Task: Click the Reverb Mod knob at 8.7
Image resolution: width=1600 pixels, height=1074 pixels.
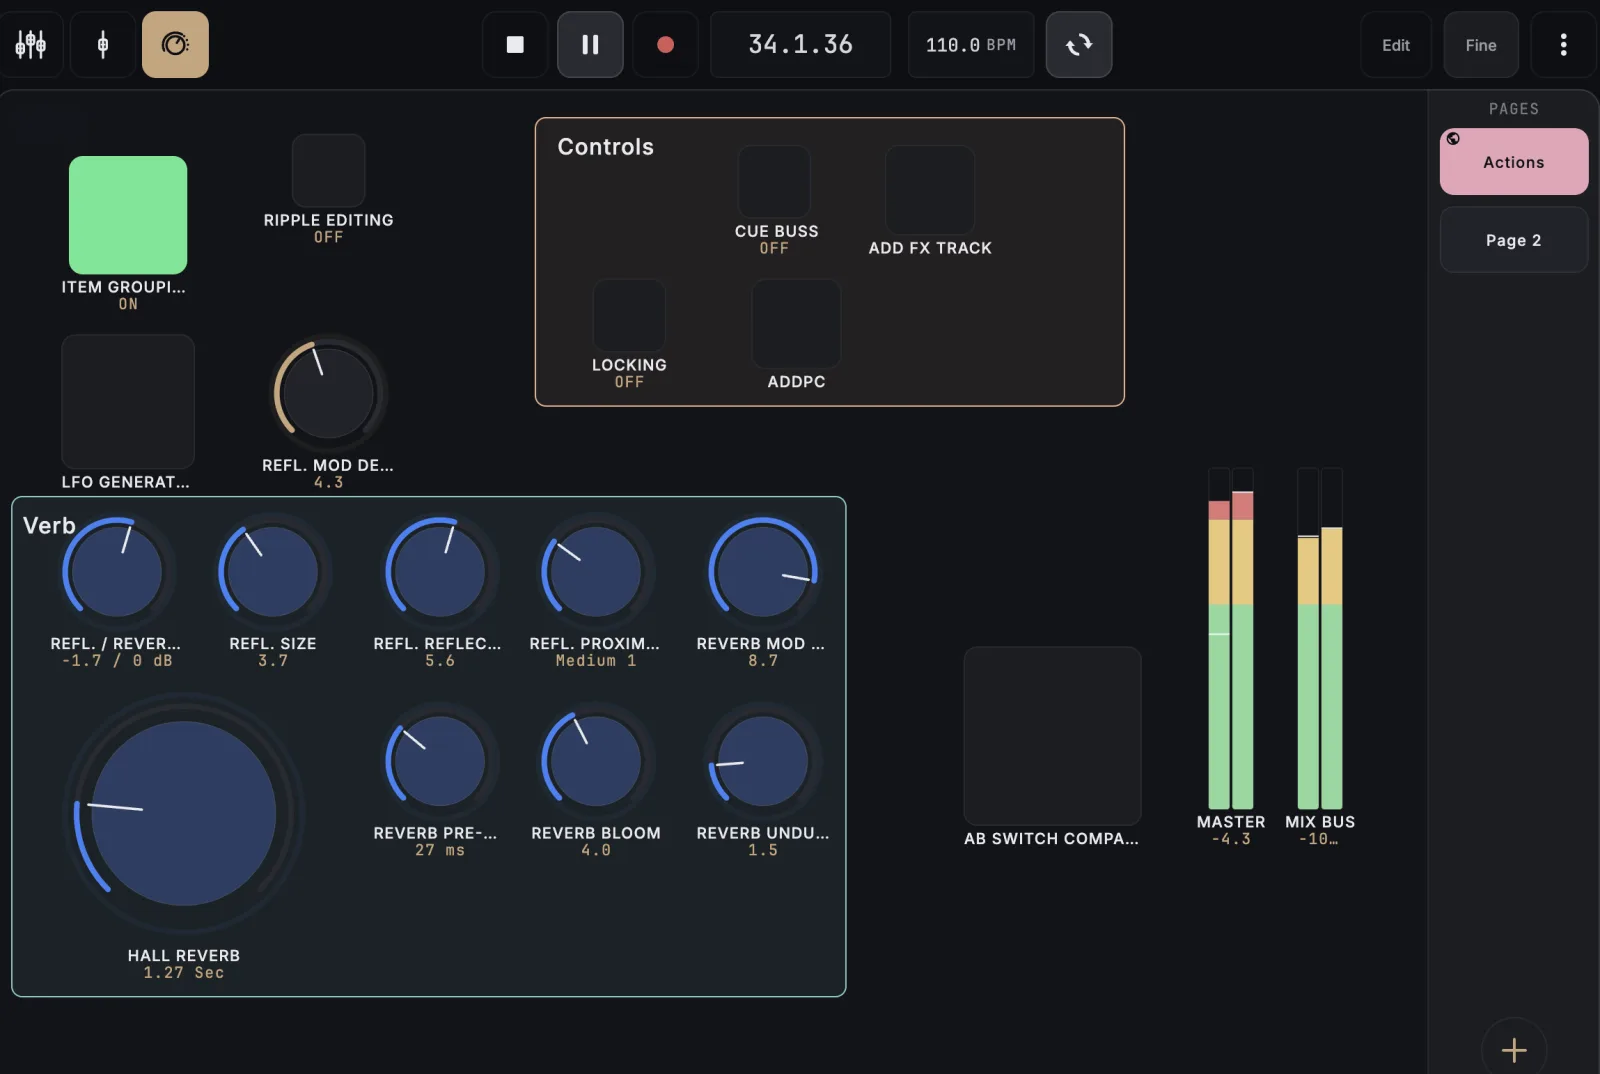Action: pyautogui.click(x=763, y=571)
